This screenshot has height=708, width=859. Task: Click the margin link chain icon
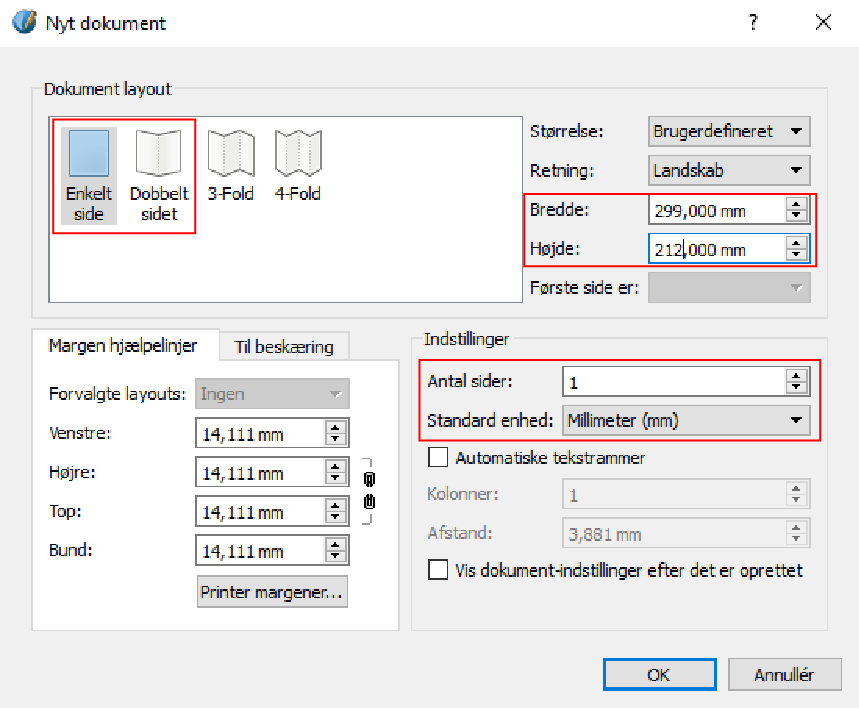coord(369,491)
